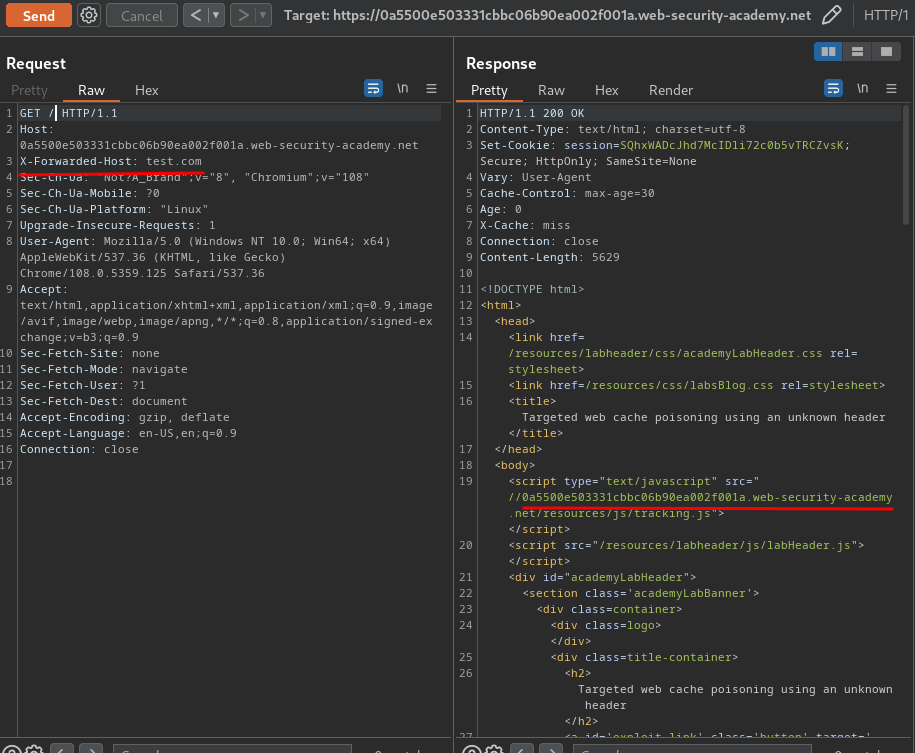Click the 'Age: 0' response header

point(501,209)
